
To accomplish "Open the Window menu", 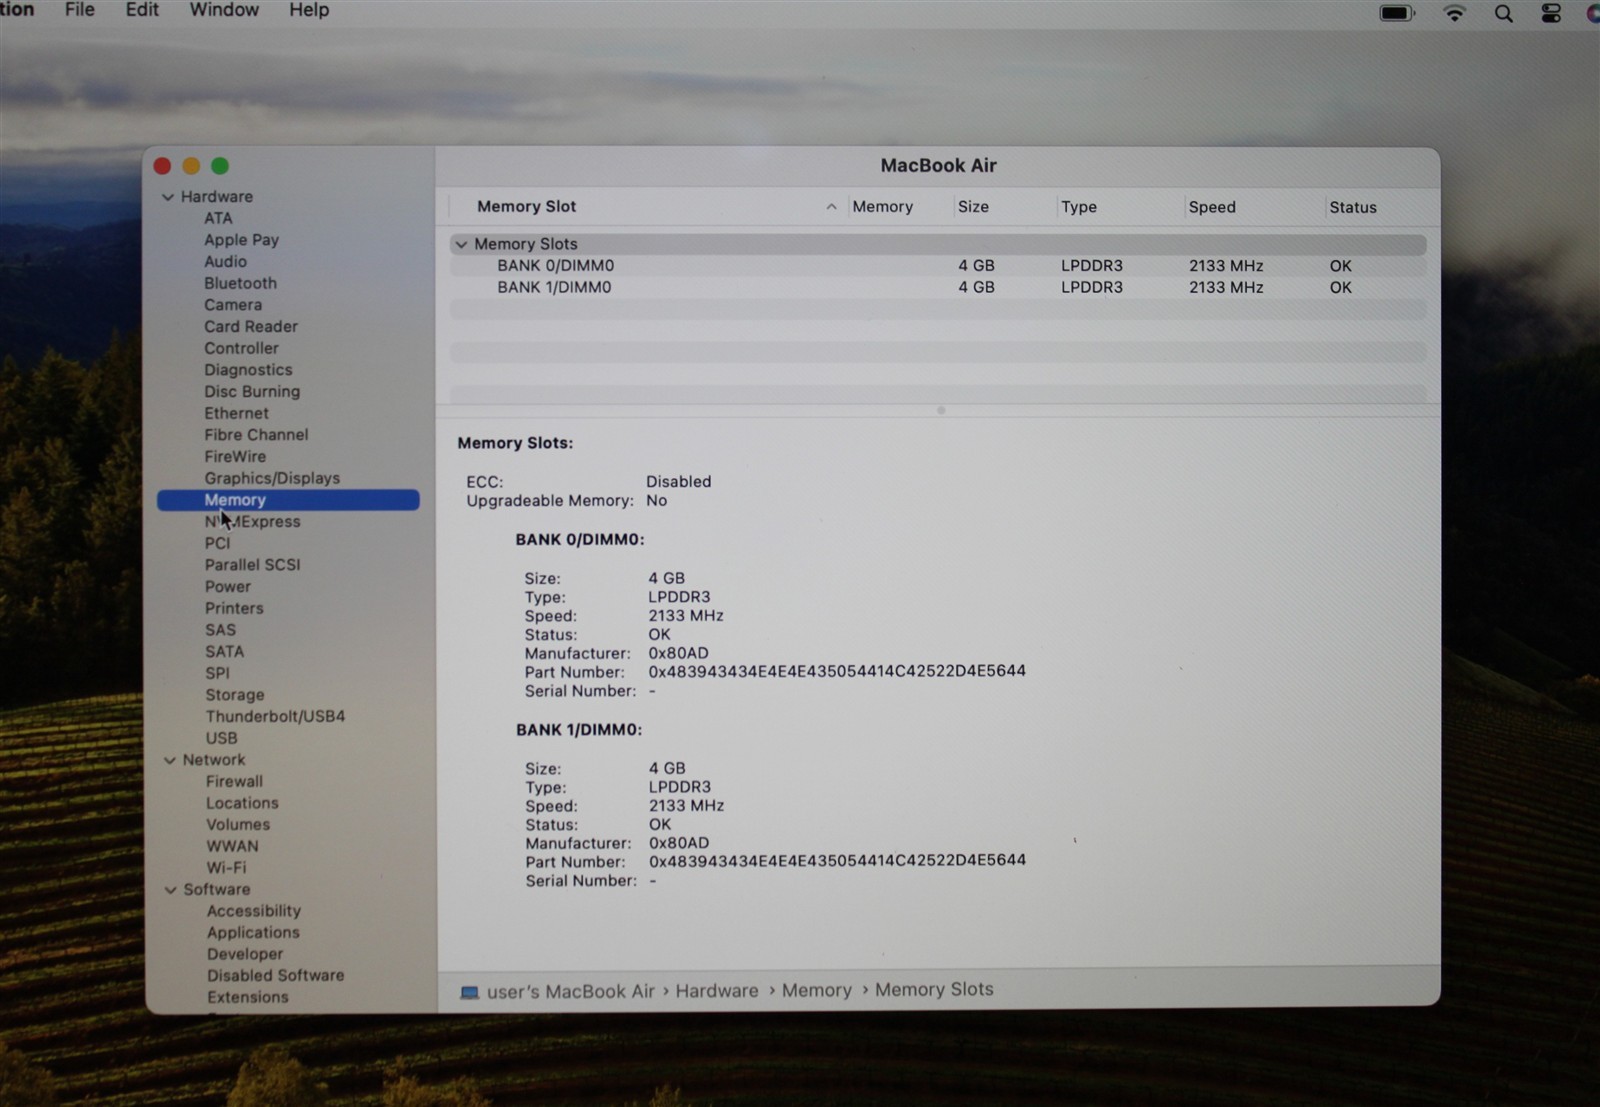I will (x=224, y=10).
